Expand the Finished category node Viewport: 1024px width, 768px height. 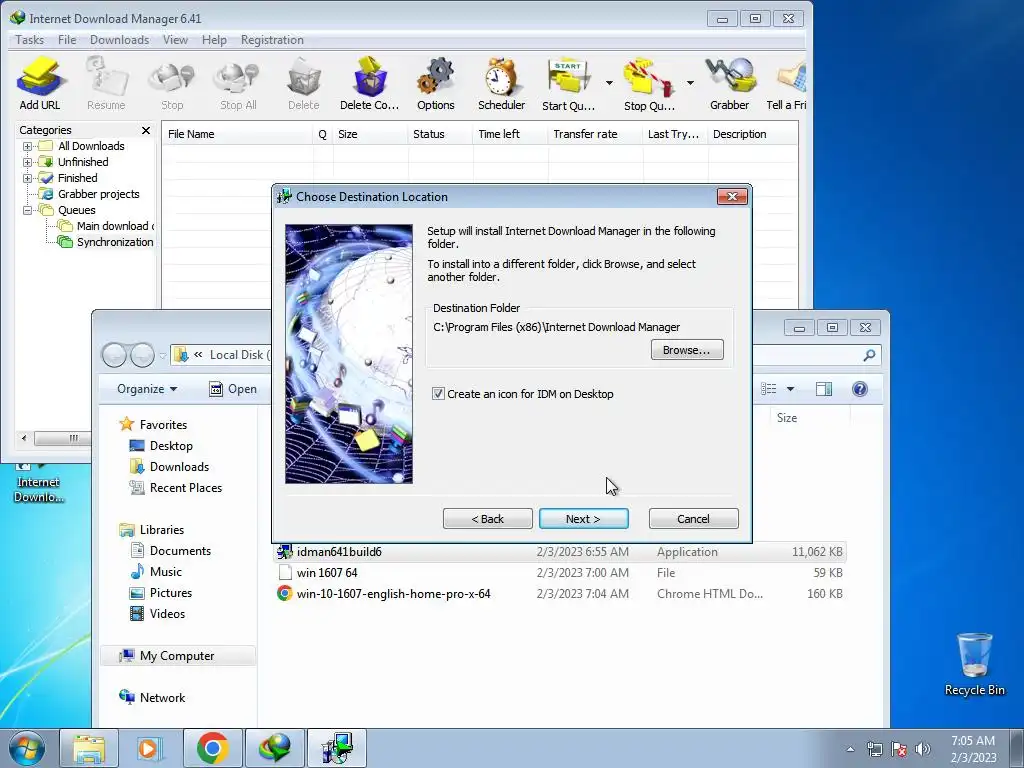pyautogui.click(x=27, y=178)
